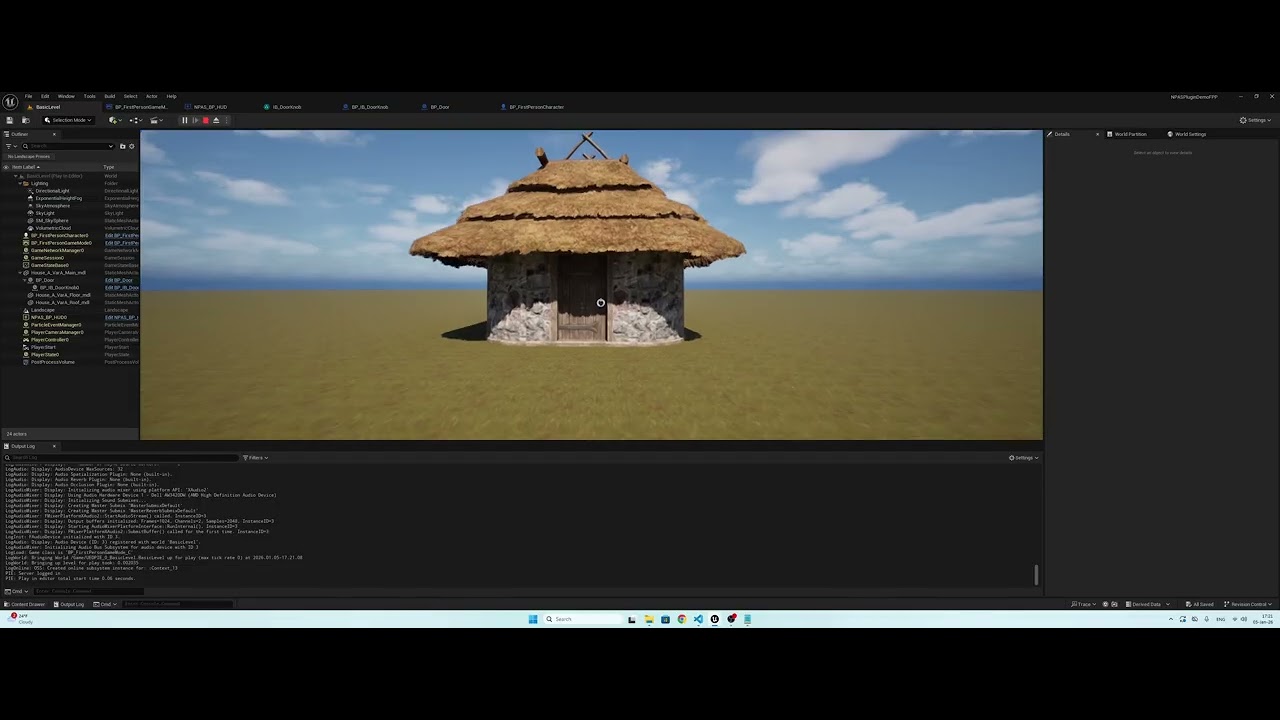Select VolumetricCloud in the Outliner
This screenshot has height=720, width=1280.
click(52, 228)
